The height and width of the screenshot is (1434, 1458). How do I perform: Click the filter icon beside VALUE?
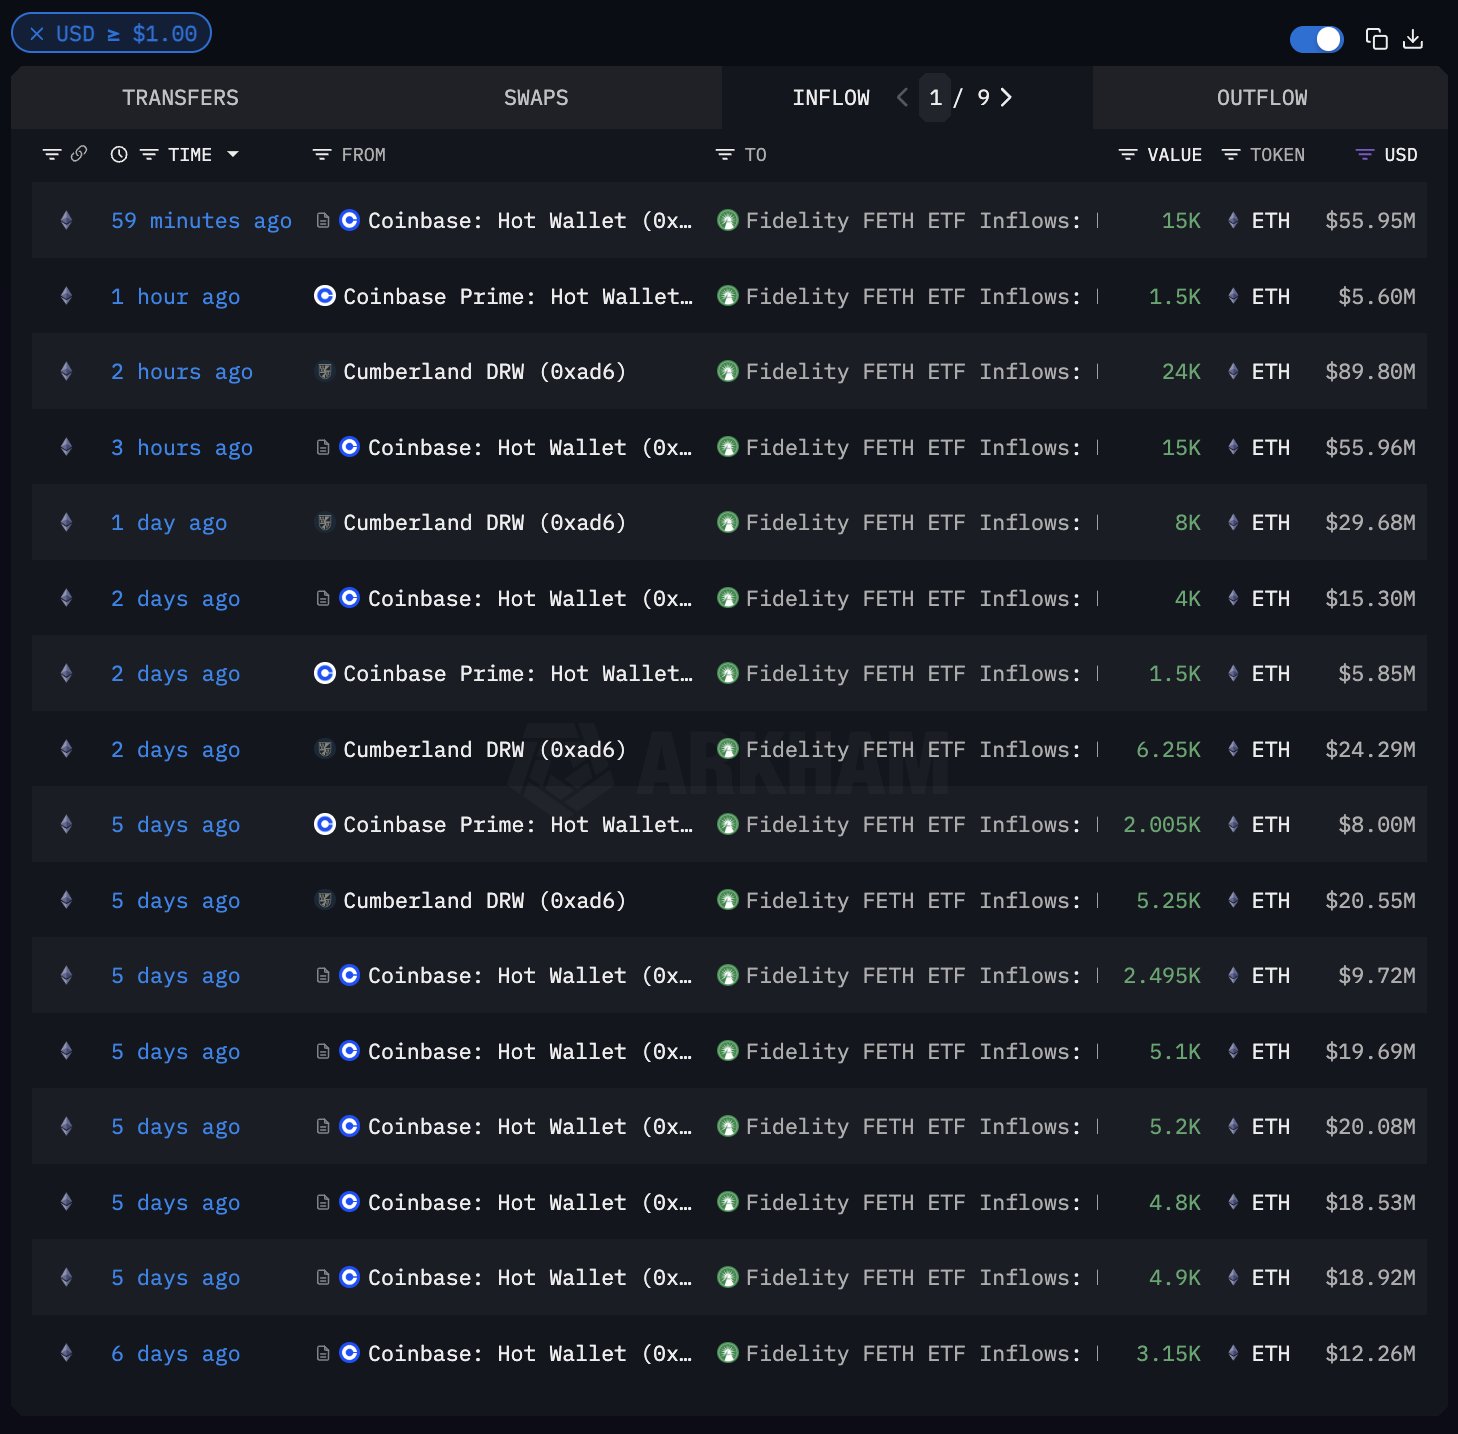click(1128, 155)
